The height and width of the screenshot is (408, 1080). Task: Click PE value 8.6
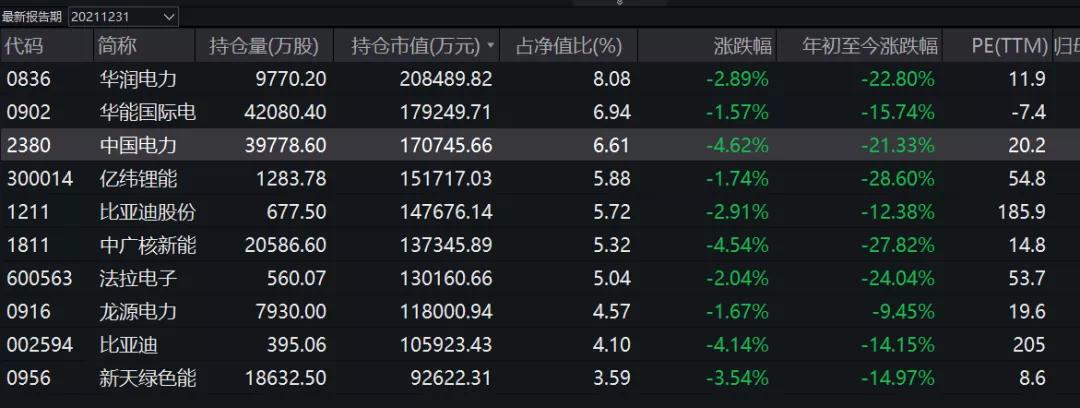pyautogui.click(x=1031, y=378)
